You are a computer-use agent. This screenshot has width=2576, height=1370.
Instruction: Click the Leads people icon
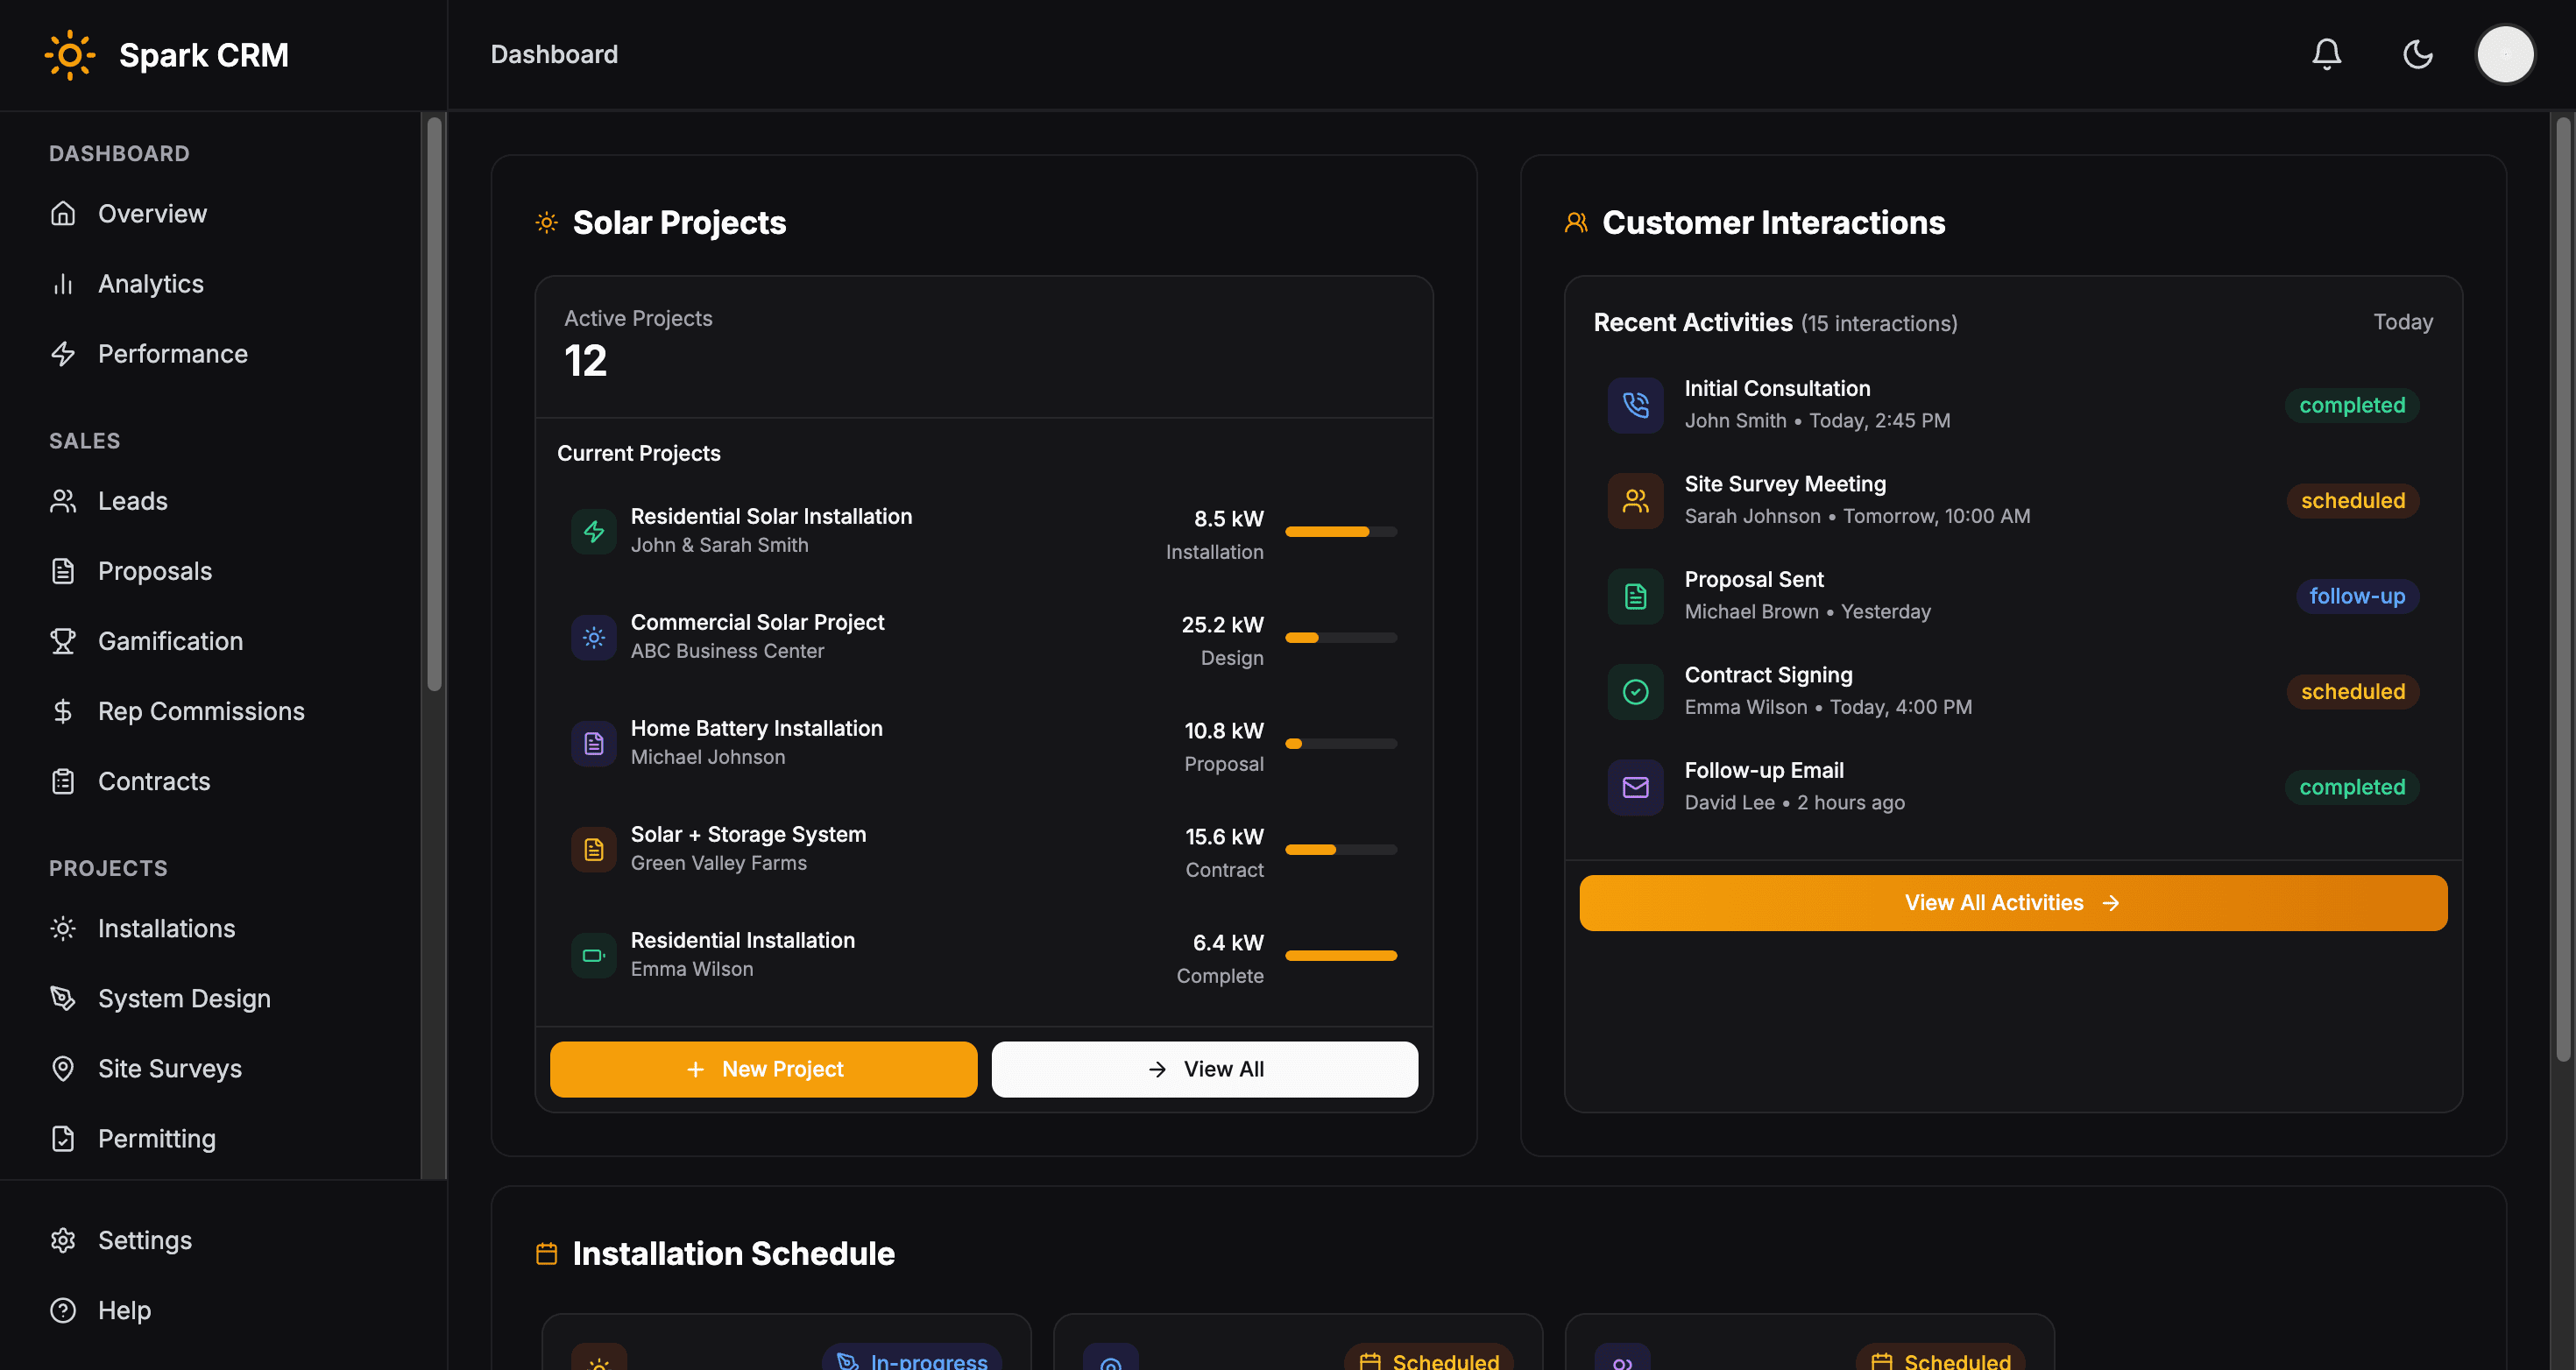(x=63, y=500)
